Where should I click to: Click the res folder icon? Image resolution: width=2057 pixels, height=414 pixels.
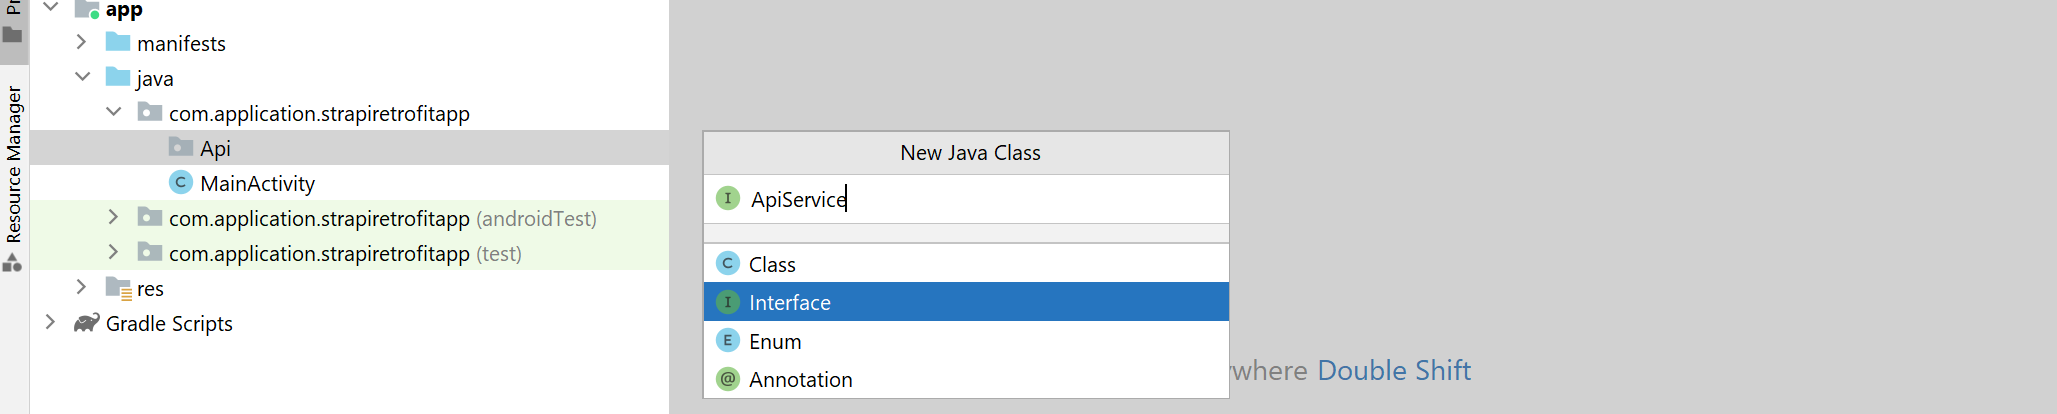coord(119,289)
